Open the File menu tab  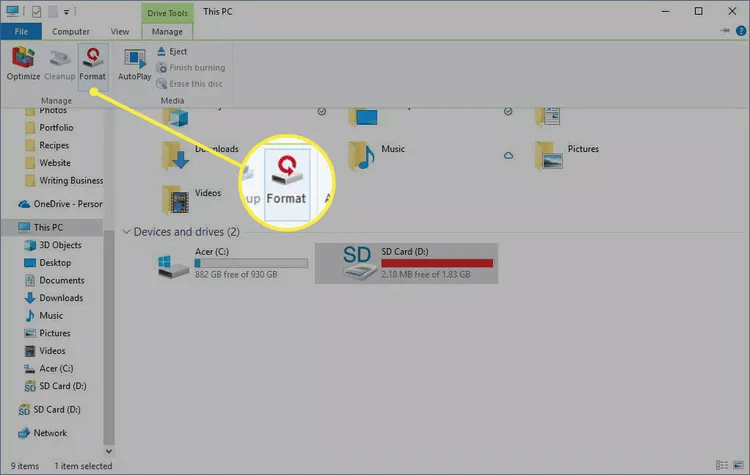point(21,31)
